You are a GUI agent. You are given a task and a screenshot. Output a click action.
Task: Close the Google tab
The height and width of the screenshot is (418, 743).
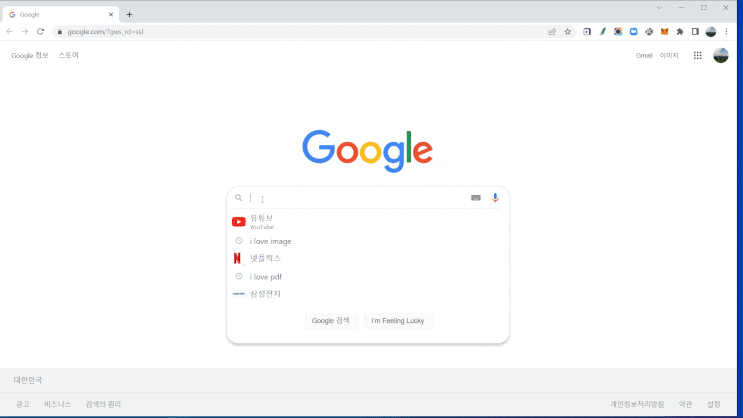coord(111,15)
